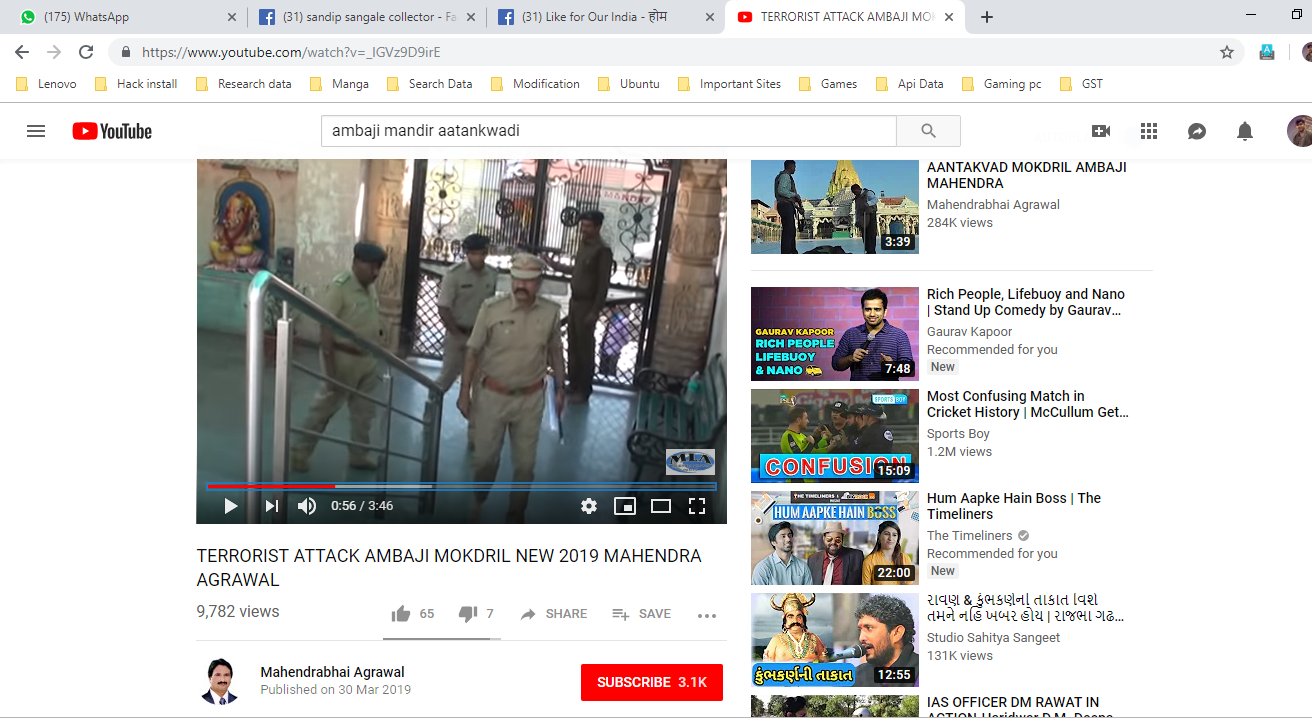Image resolution: width=1312 pixels, height=721 pixels.
Task: Open the Manga bookmark folder
Action: [x=339, y=84]
